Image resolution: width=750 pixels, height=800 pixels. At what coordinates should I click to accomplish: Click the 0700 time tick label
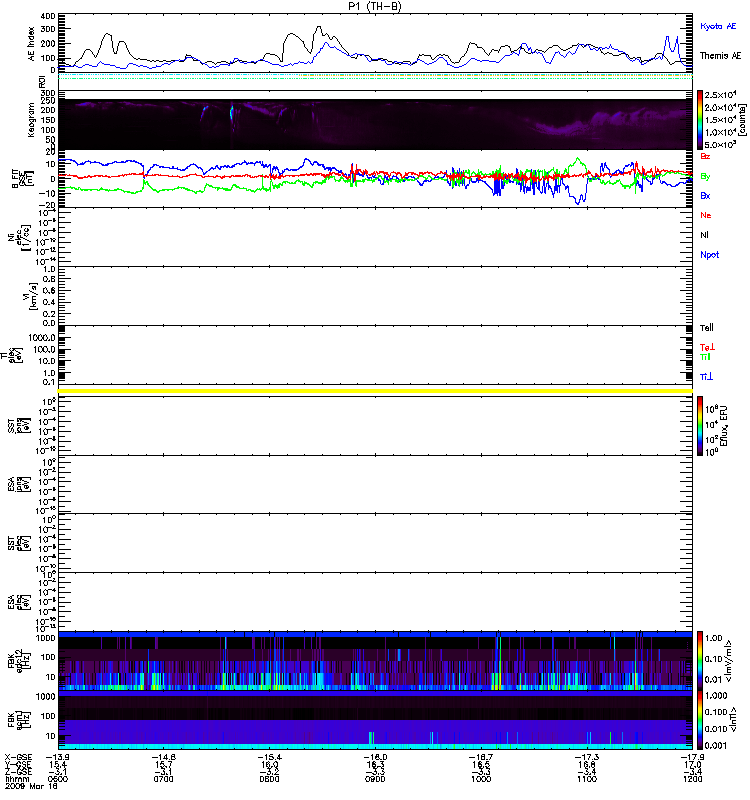pyautogui.click(x=163, y=779)
